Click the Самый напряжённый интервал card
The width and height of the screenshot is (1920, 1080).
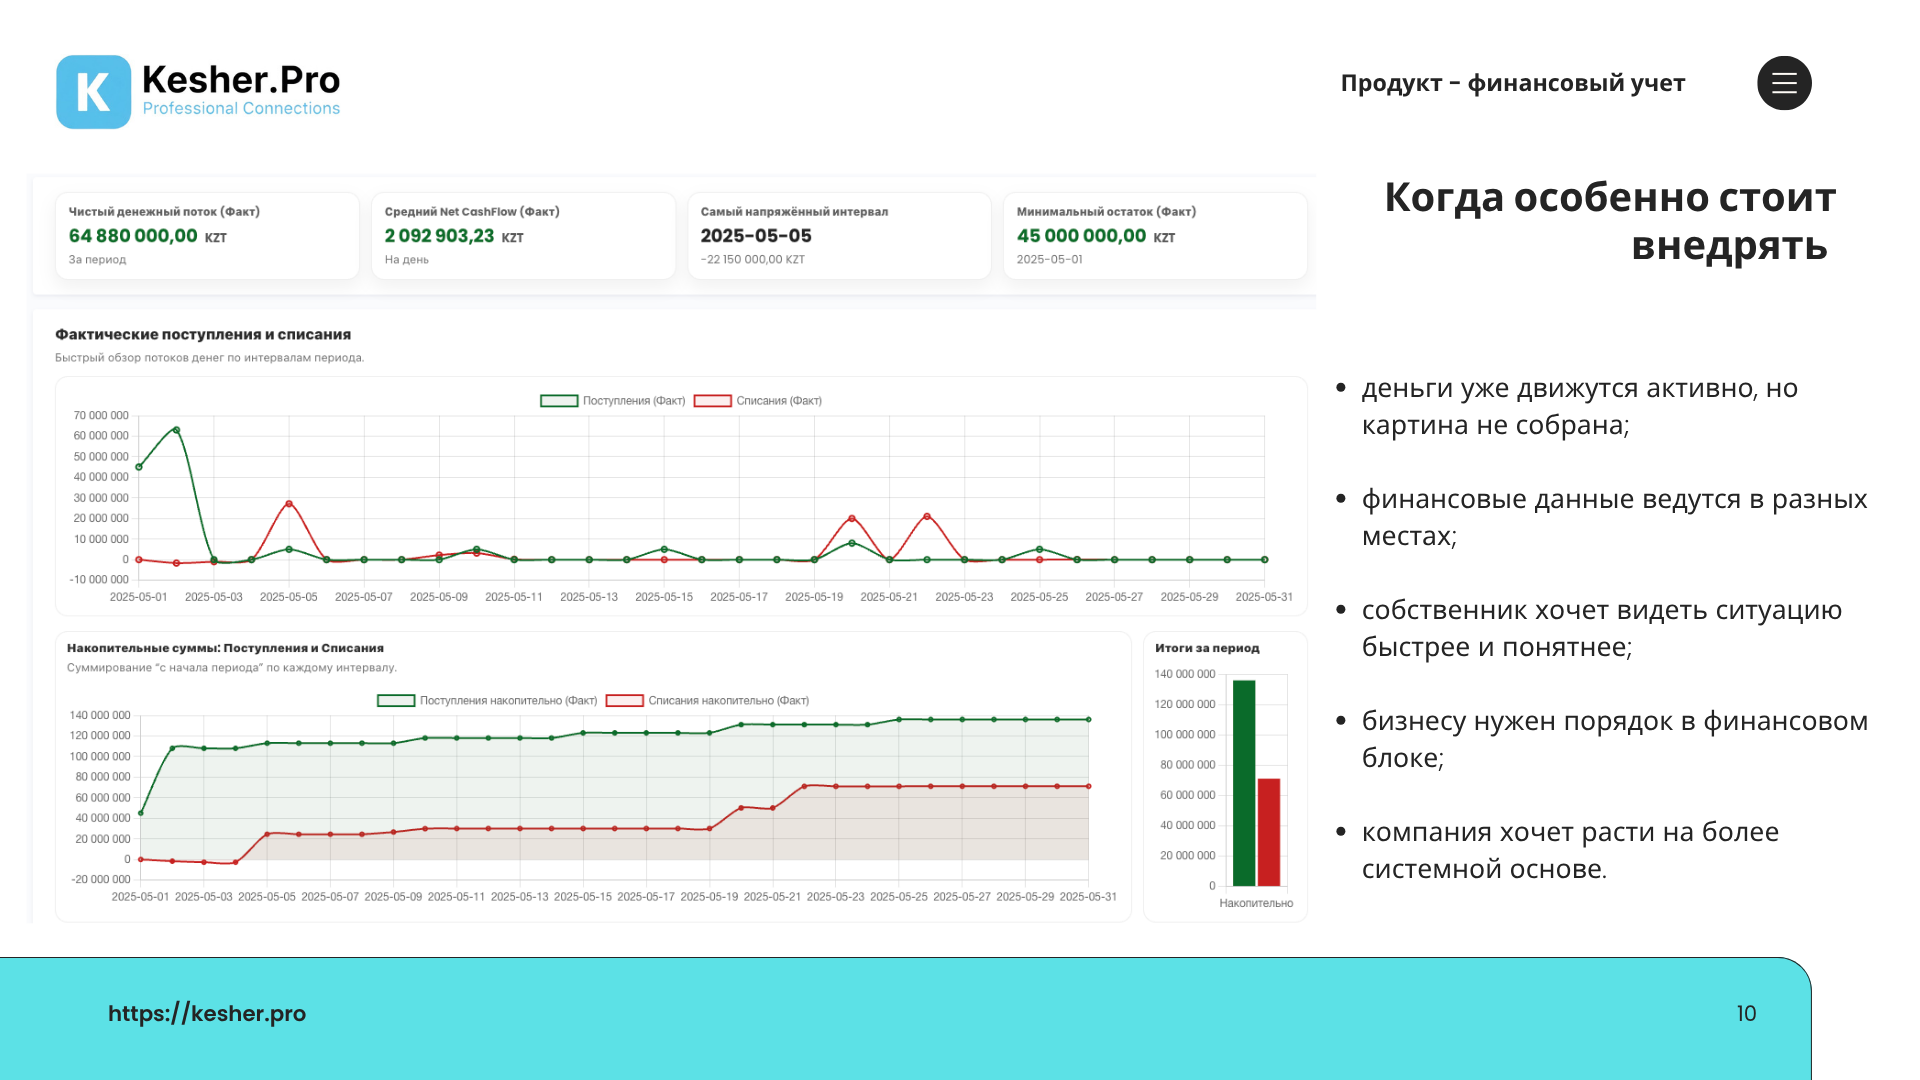pyautogui.click(x=839, y=236)
